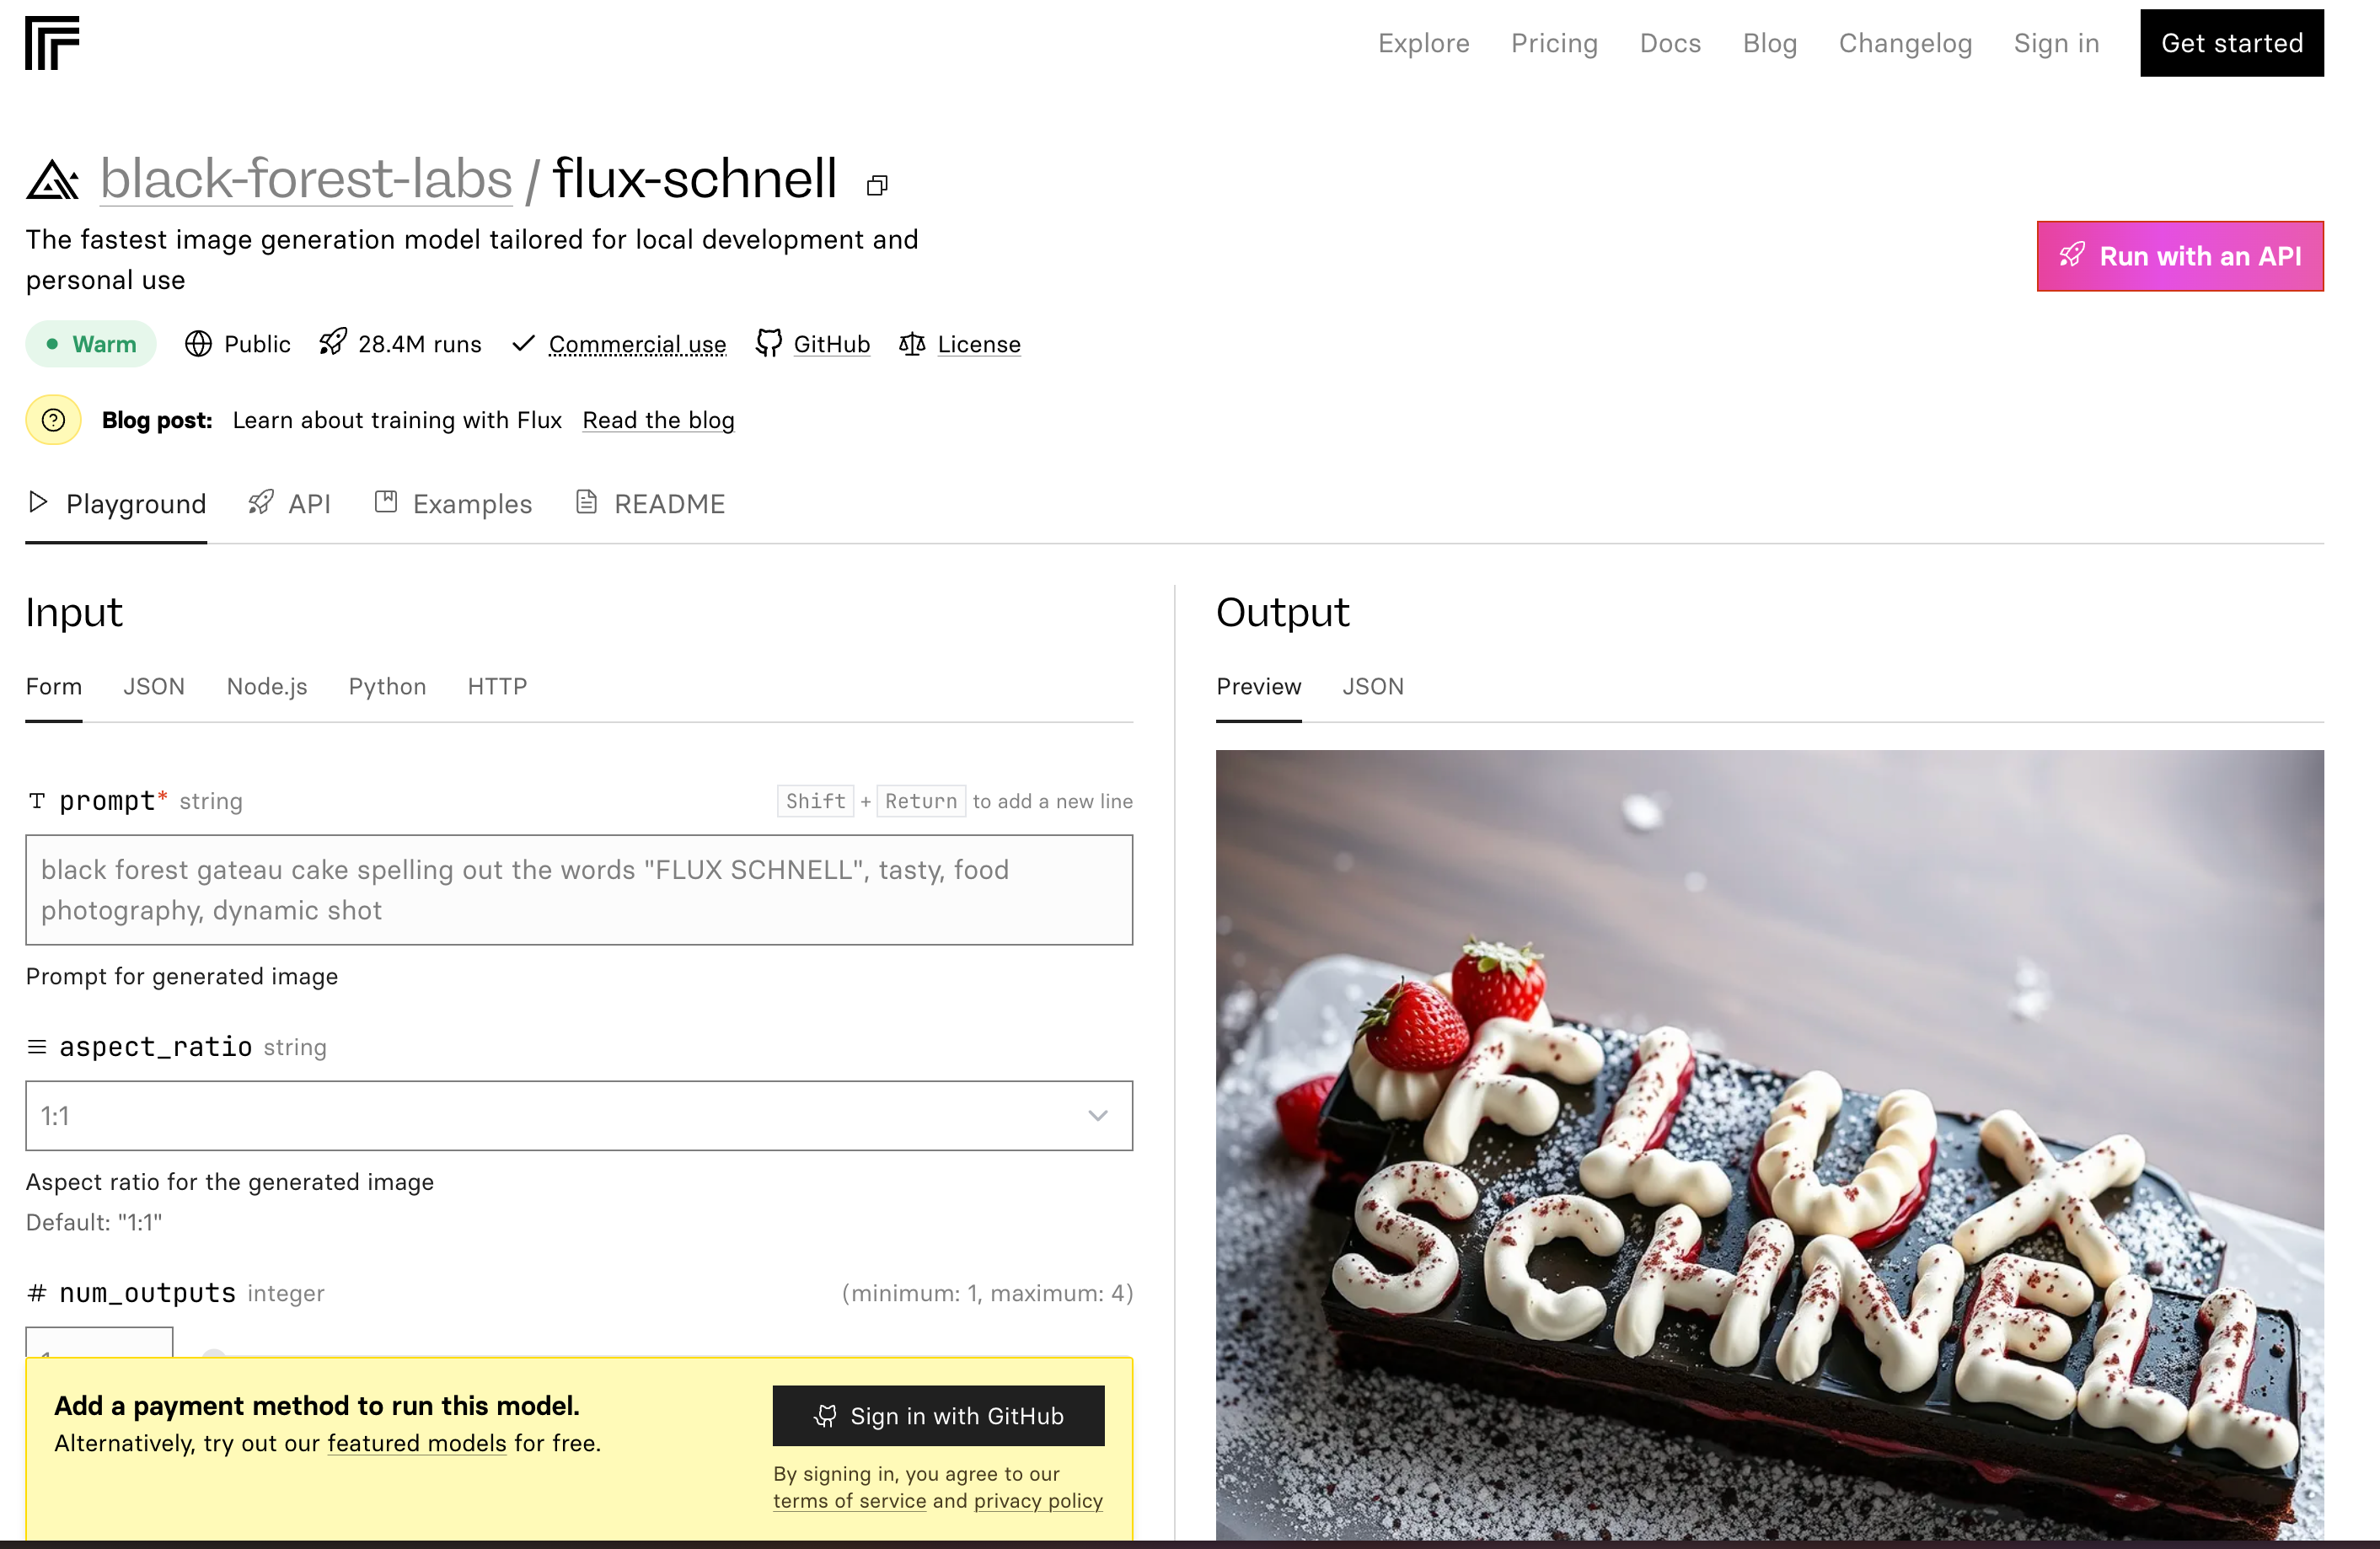
Task: Switch Output to JSON tab
Action: pyautogui.click(x=1372, y=686)
